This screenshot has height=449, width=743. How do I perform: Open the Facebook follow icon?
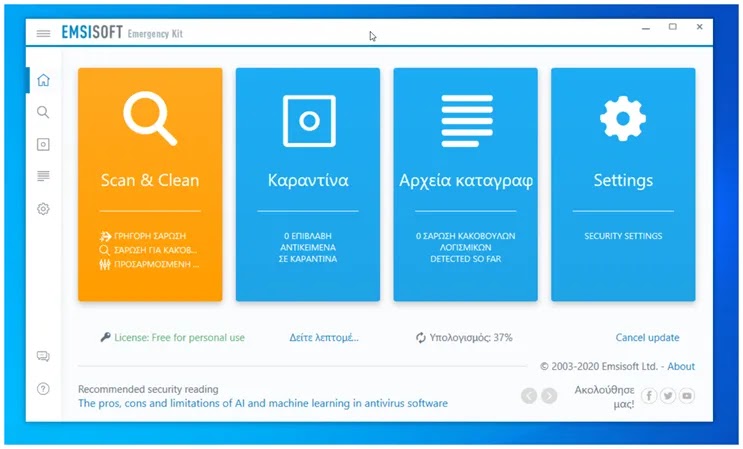point(649,395)
